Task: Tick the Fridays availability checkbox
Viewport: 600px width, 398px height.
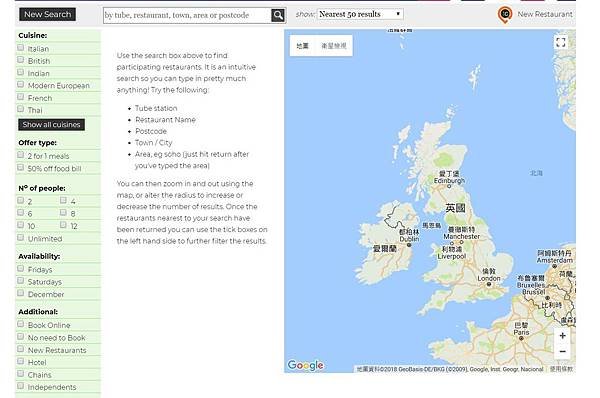Action: click(21, 269)
